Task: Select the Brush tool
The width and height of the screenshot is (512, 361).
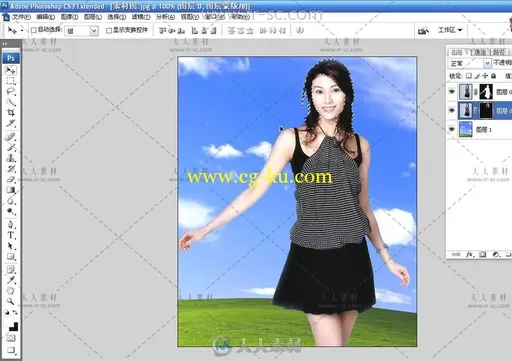Action: click(x=11, y=147)
